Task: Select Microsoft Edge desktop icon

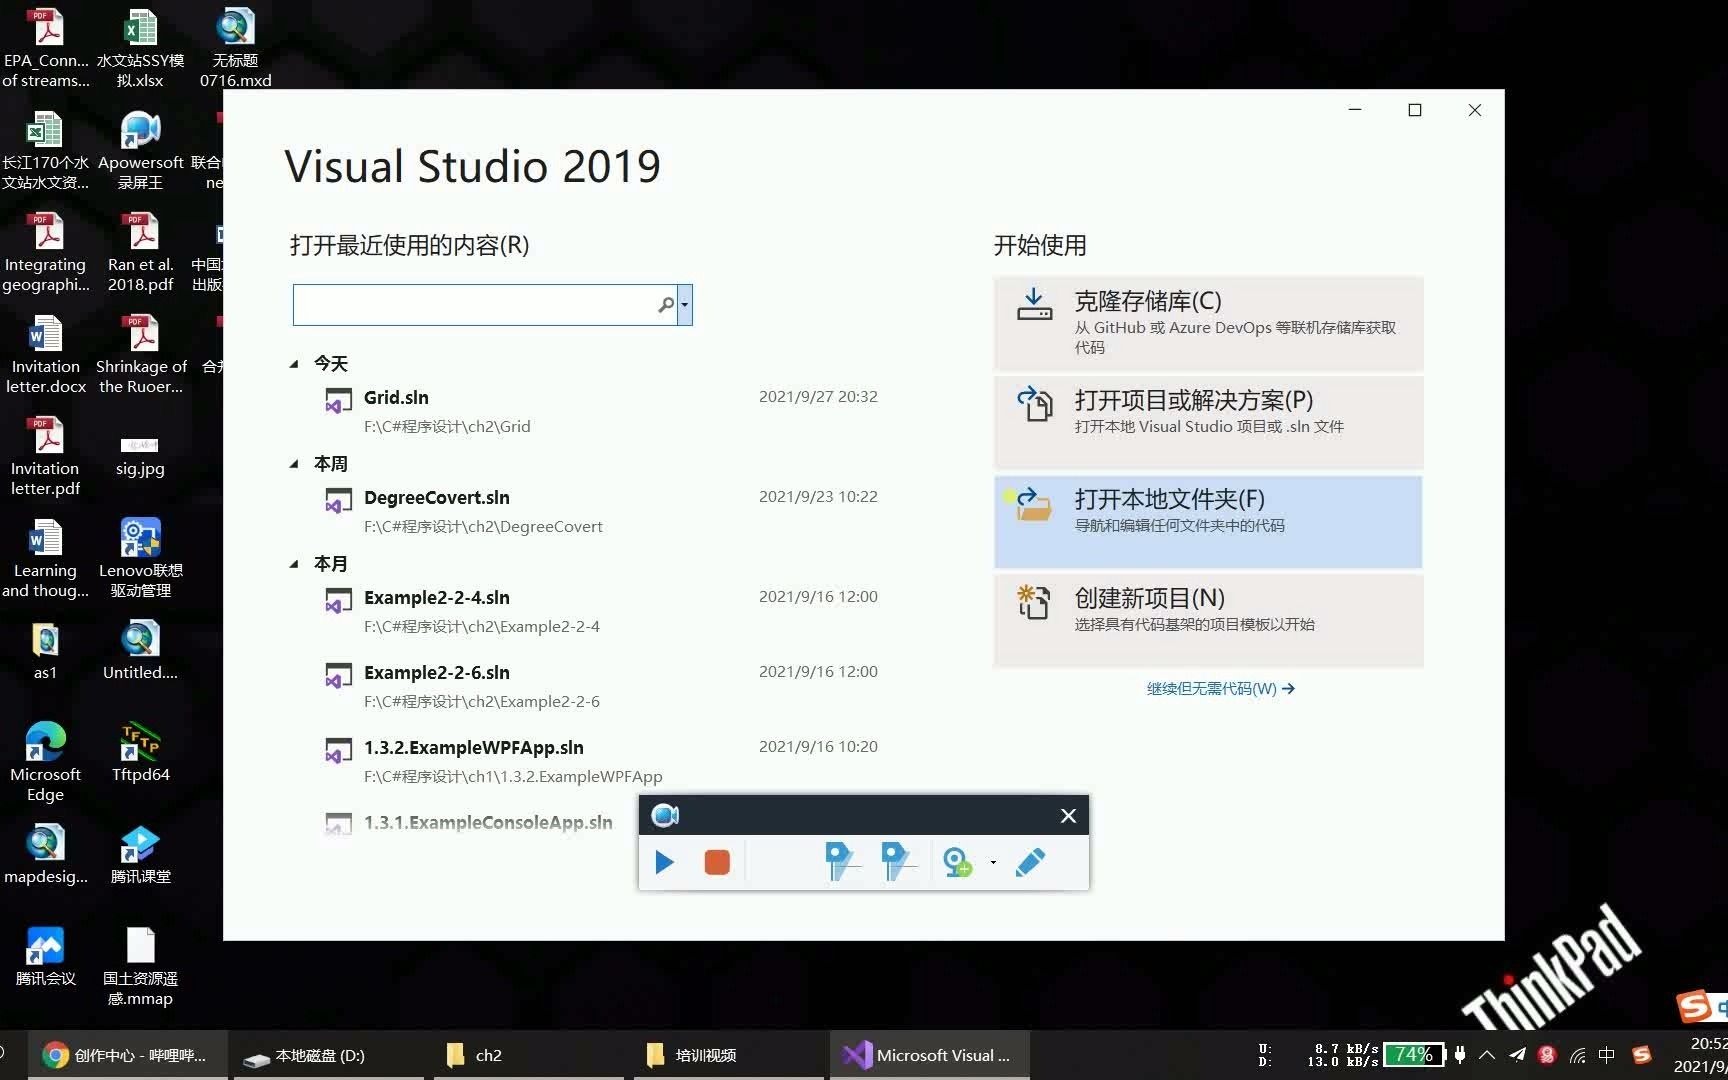Action: point(45,762)
